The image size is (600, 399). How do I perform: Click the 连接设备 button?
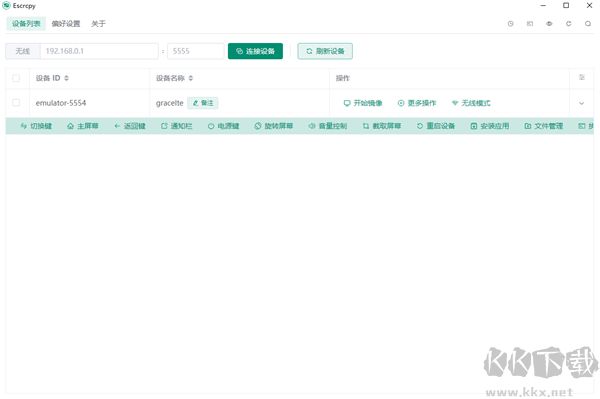tap(255, 51)
